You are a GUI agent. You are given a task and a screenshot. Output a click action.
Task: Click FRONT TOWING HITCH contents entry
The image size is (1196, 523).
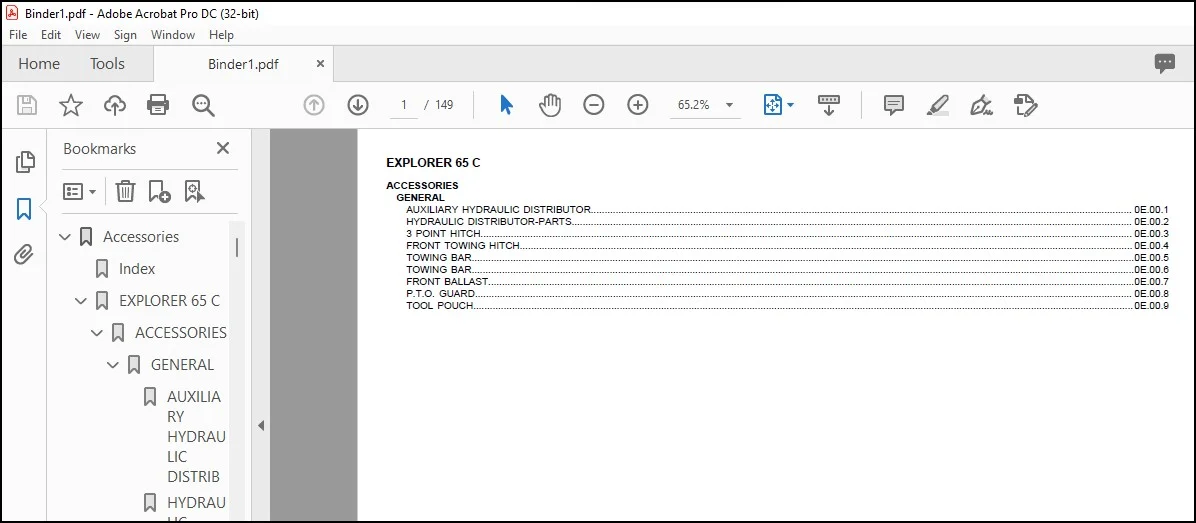point(787,245)
